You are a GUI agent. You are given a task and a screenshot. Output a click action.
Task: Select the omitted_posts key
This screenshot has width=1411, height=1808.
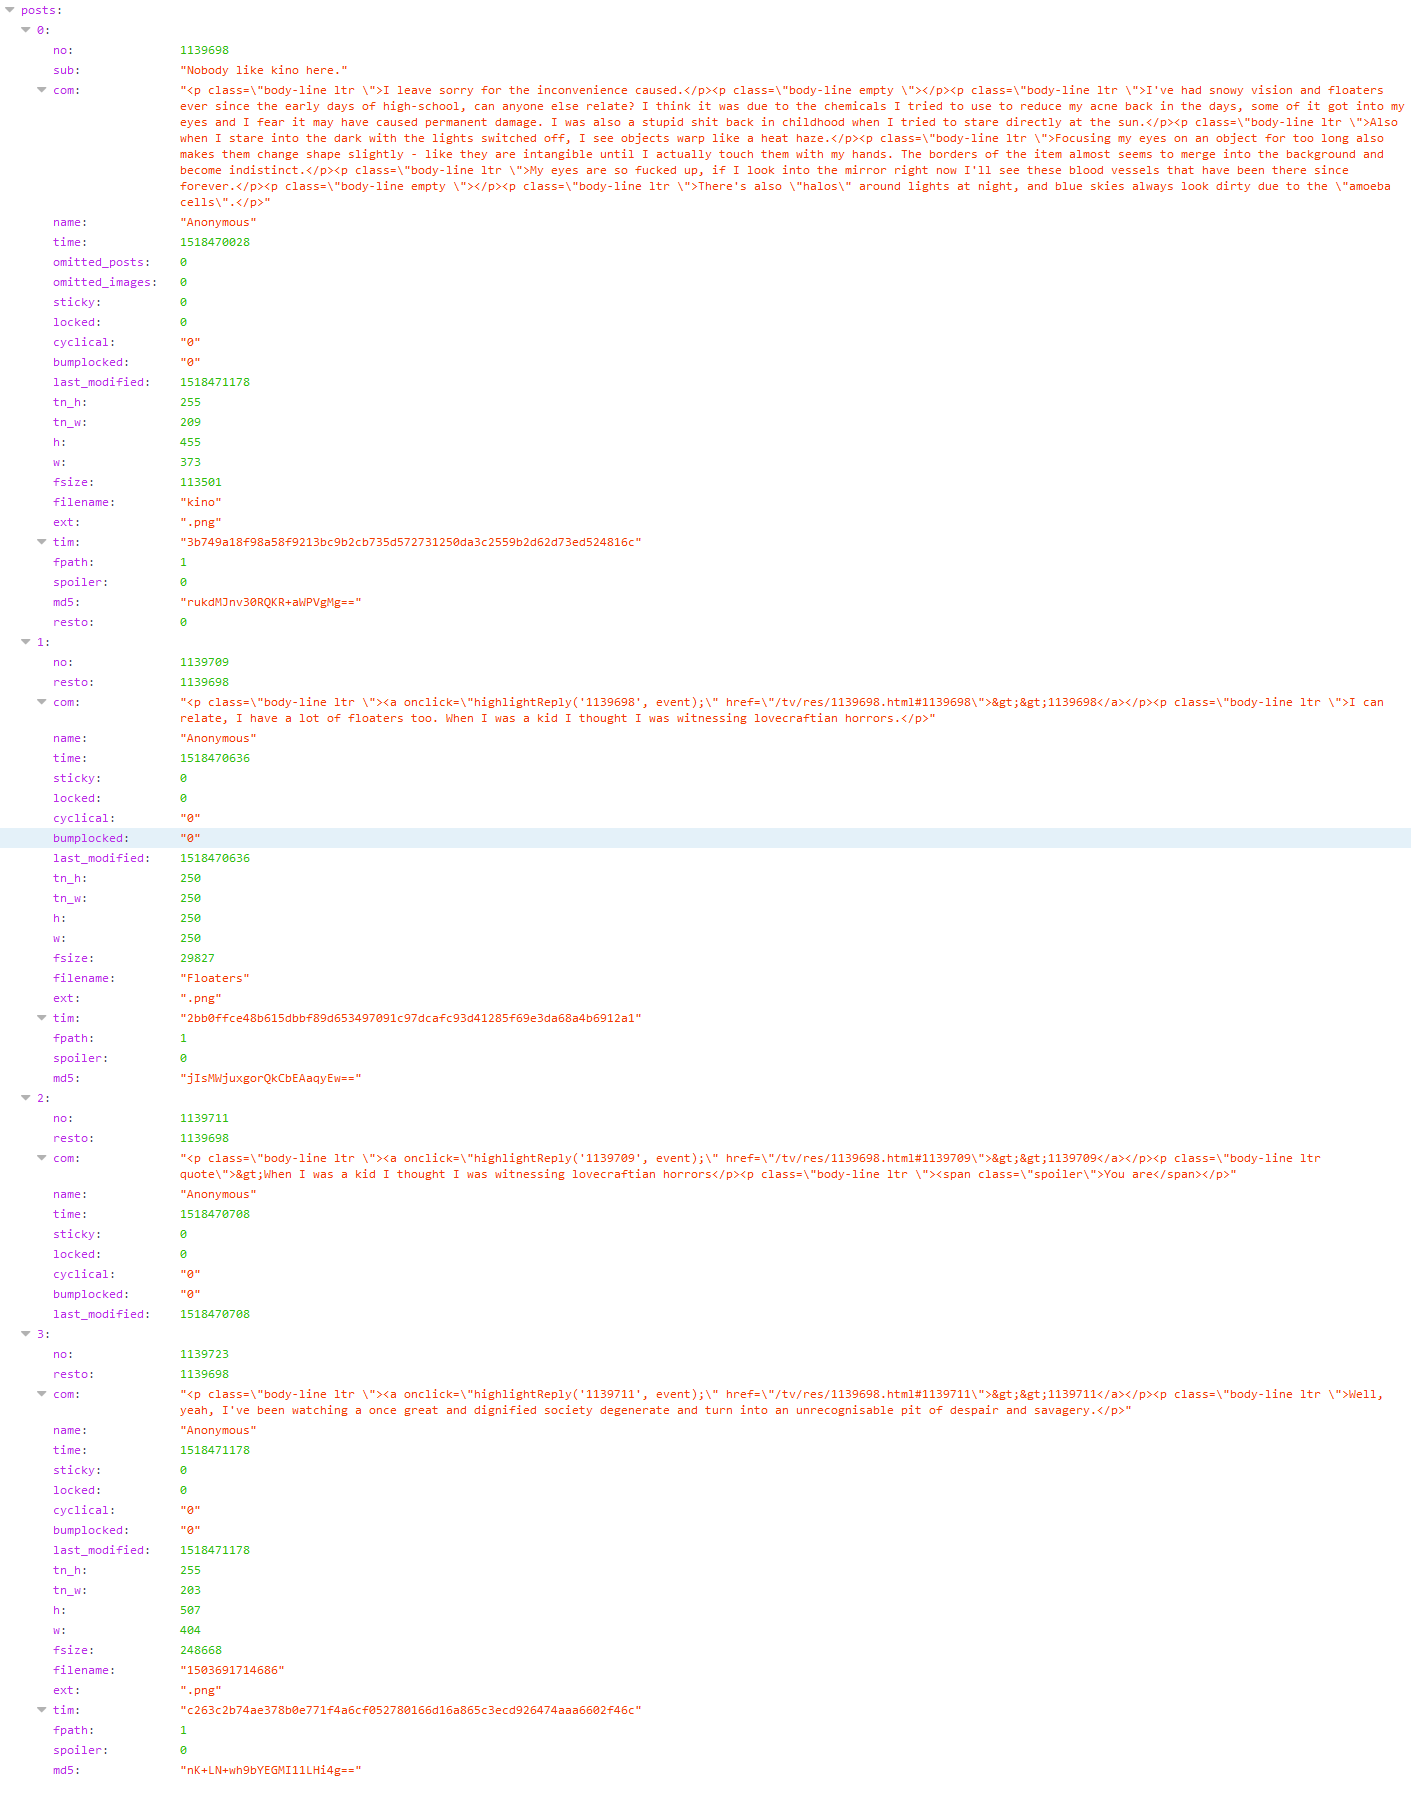101,262
